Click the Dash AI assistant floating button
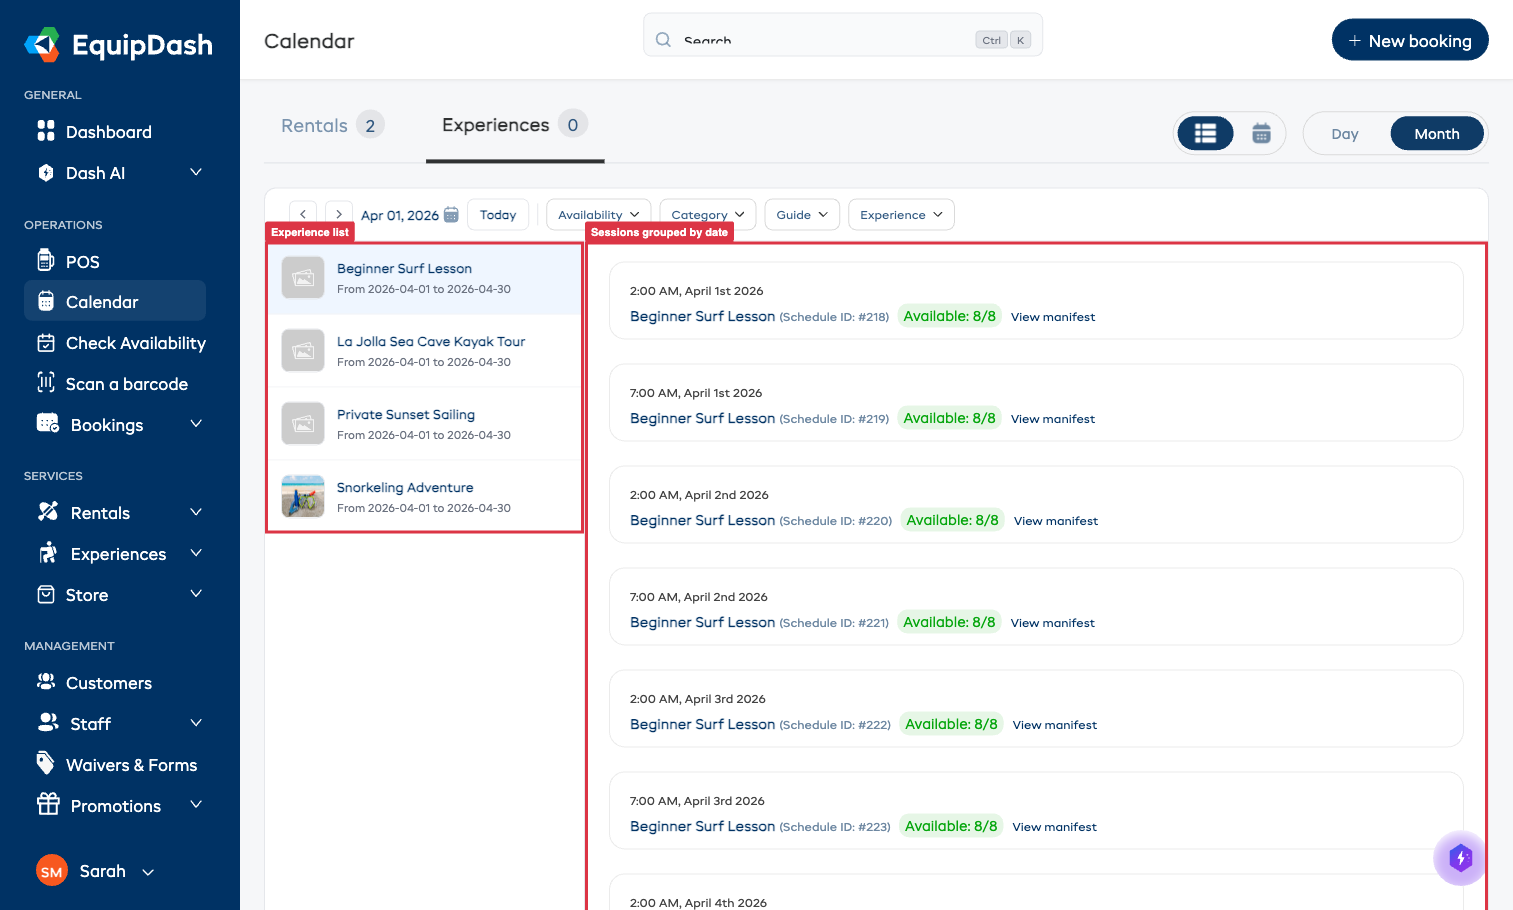The width and height of the screenshot is (1513, 910). click(x=1459, y=858)
